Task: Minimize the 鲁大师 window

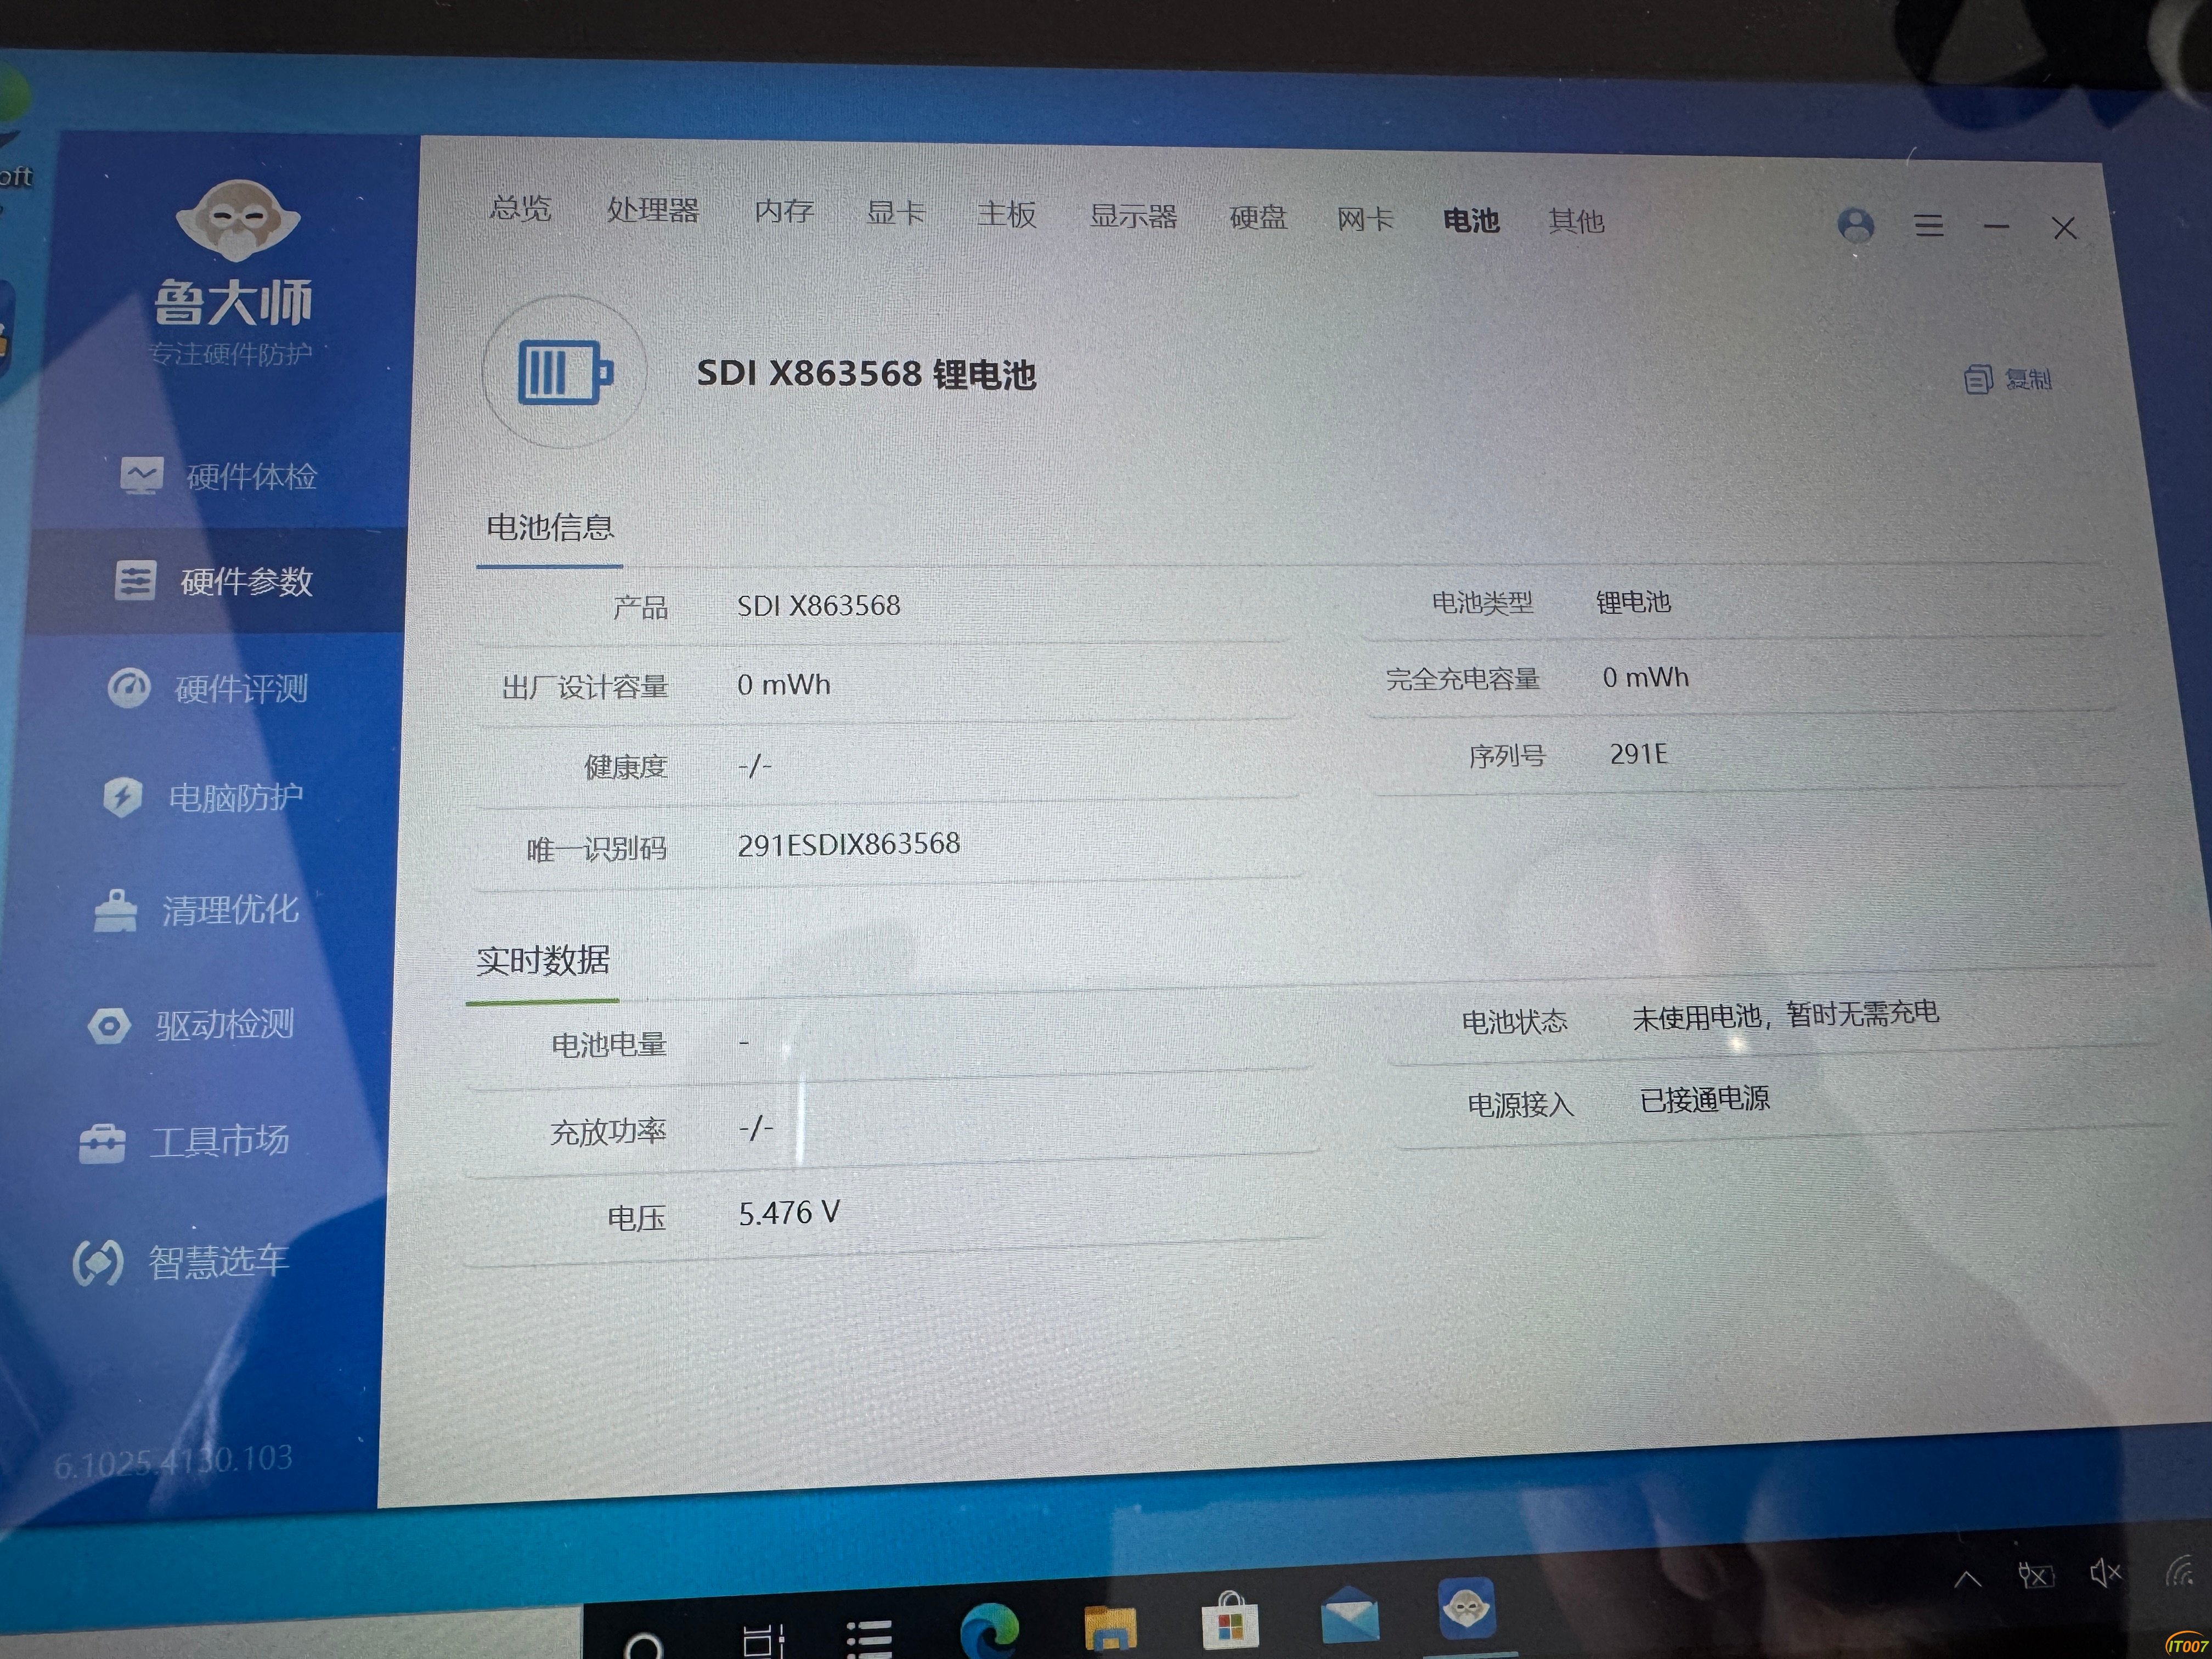Action: pos(1997,227)
